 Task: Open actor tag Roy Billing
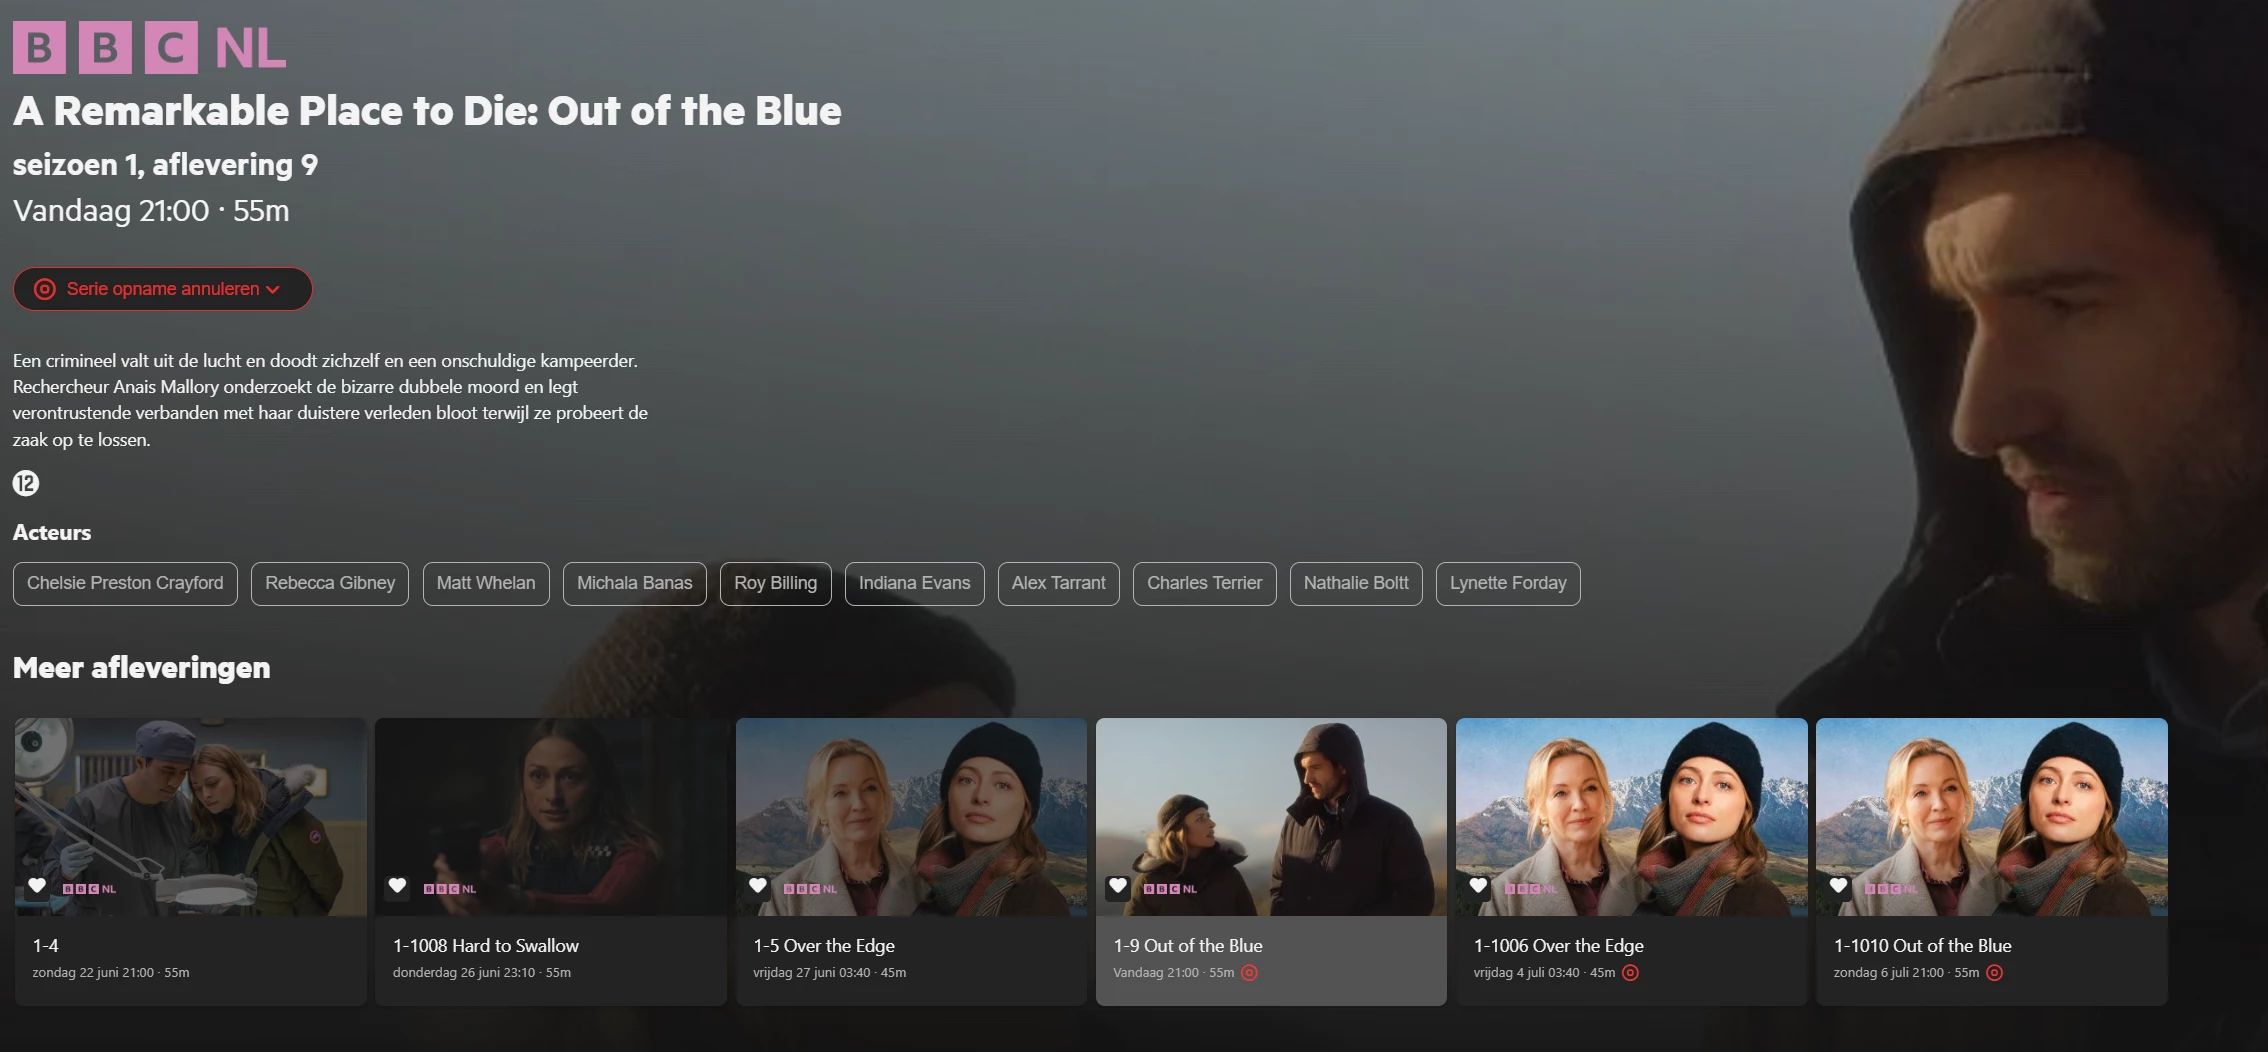[776, 583]
